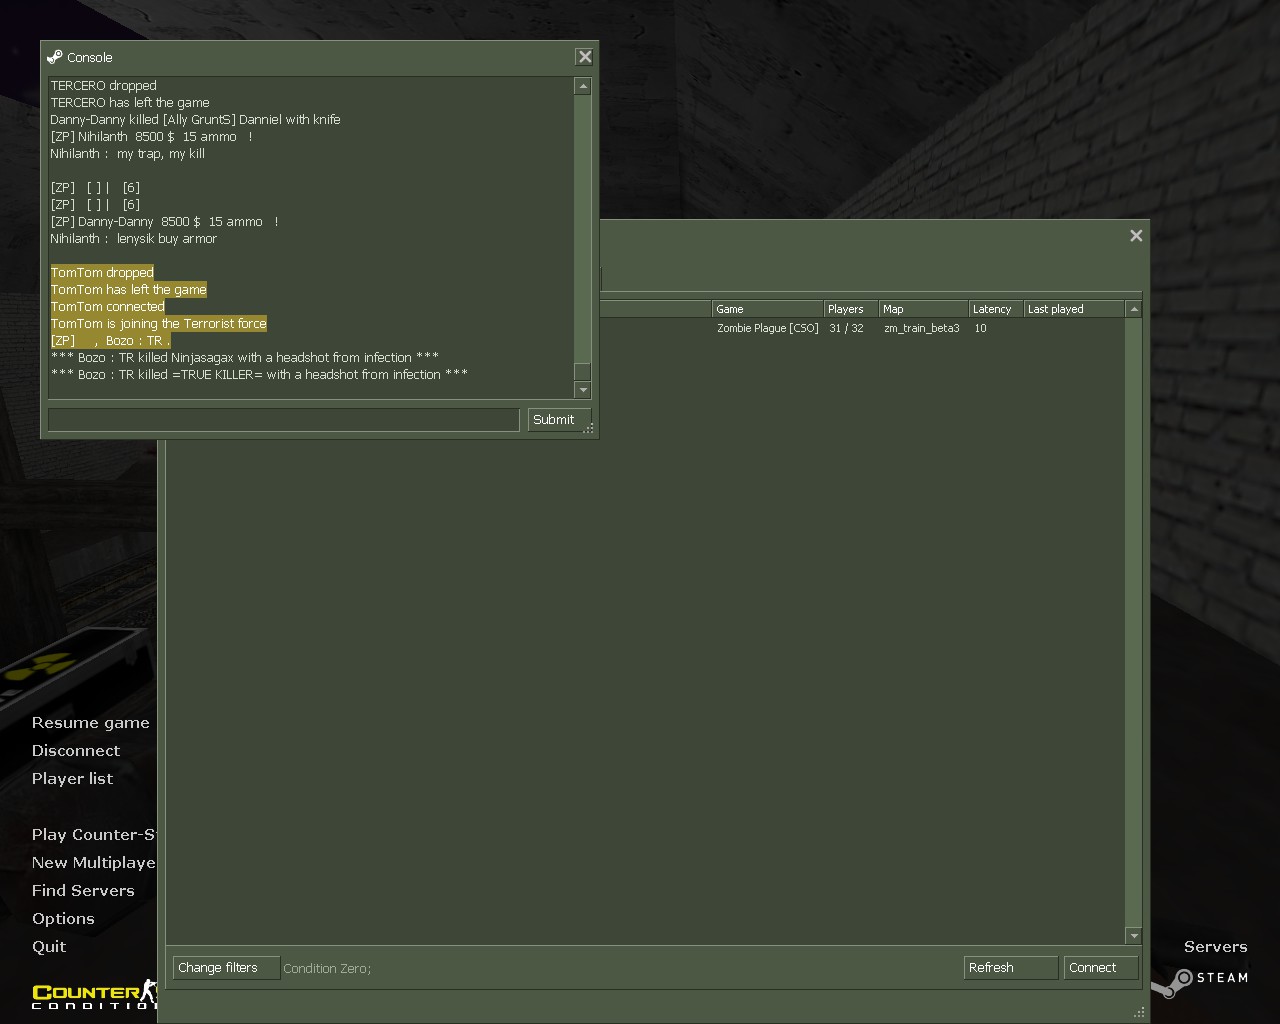Sort server list by Game column
This screenshot has height=1024, width=1280.
pos(766,309)
